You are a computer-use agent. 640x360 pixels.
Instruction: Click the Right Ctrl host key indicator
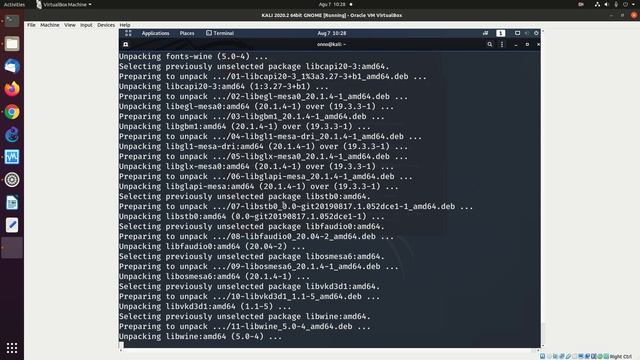621,357
